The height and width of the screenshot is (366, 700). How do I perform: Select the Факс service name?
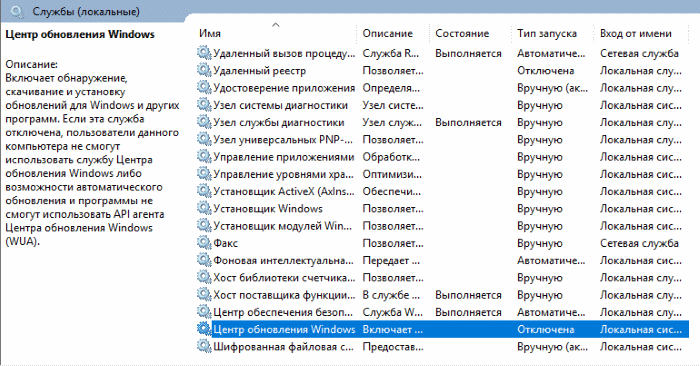225,243
